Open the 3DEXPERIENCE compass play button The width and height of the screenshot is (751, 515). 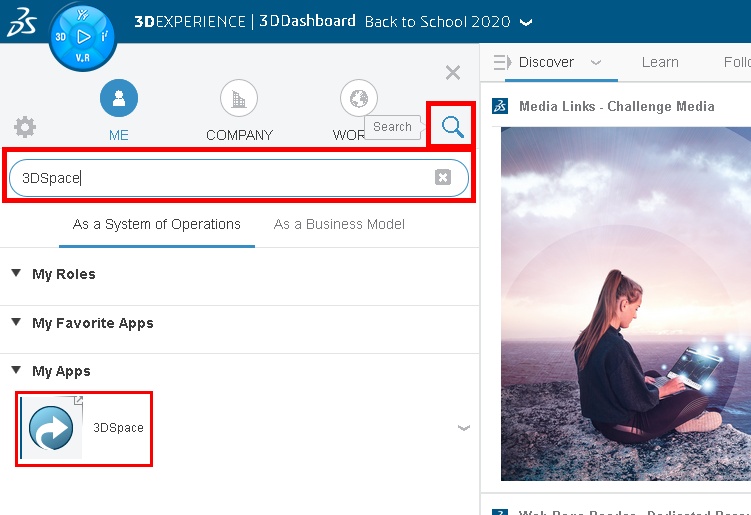point(83,36)
